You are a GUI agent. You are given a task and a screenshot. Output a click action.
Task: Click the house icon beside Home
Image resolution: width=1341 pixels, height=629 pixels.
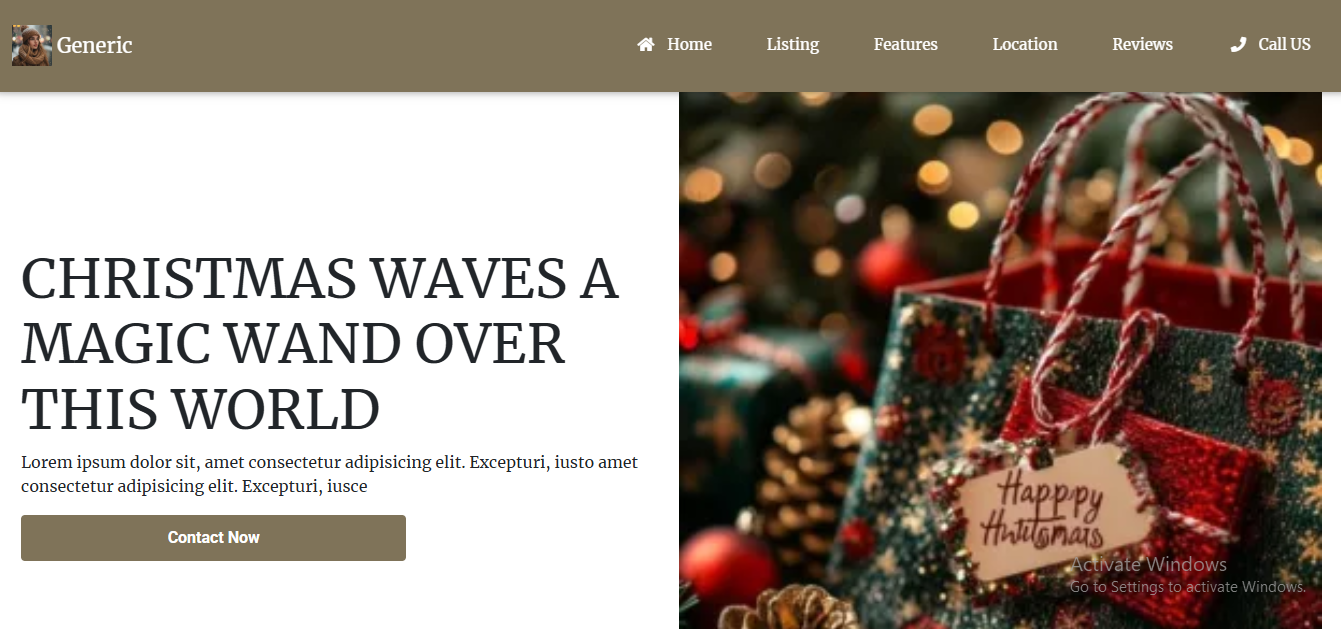646,44
